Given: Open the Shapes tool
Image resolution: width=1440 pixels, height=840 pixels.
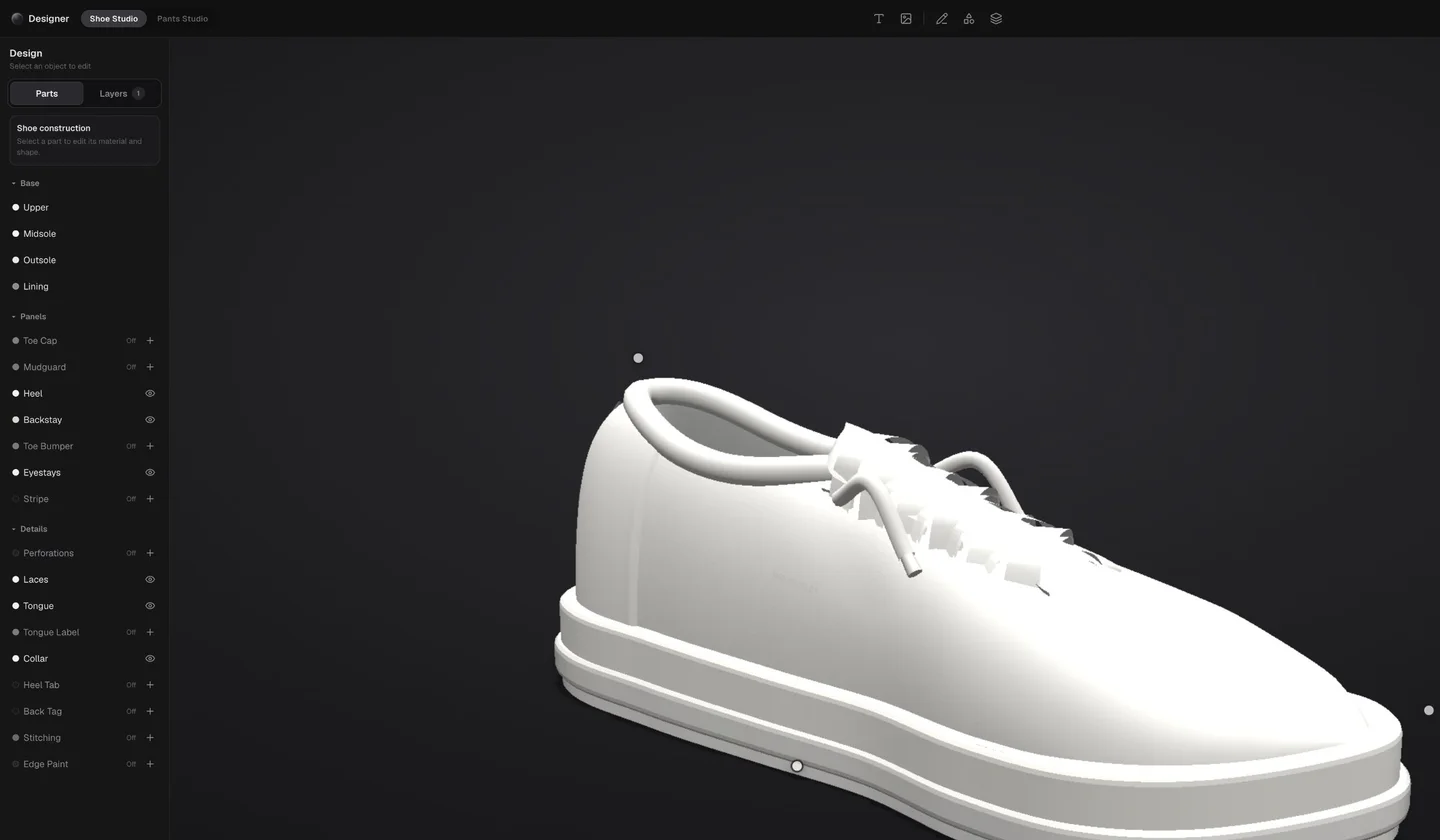Looking at the screenshot, I should point(969,19).
